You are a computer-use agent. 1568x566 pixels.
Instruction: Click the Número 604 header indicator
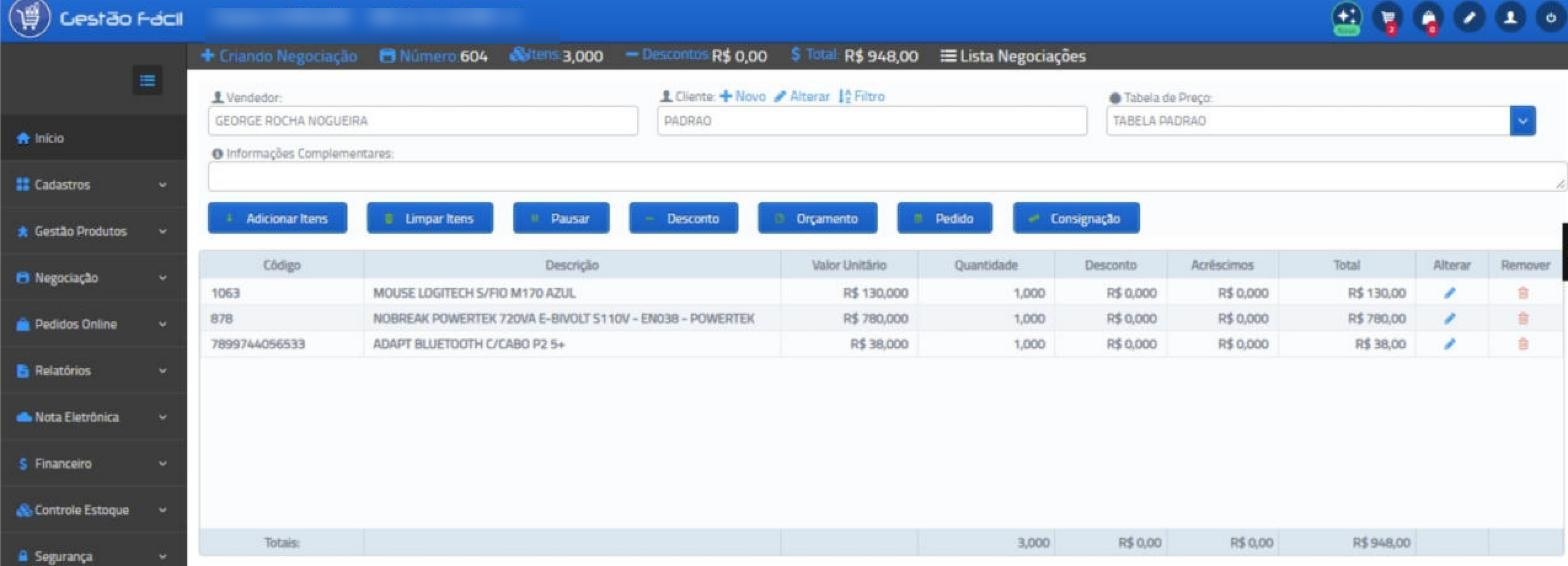(434, 56)
